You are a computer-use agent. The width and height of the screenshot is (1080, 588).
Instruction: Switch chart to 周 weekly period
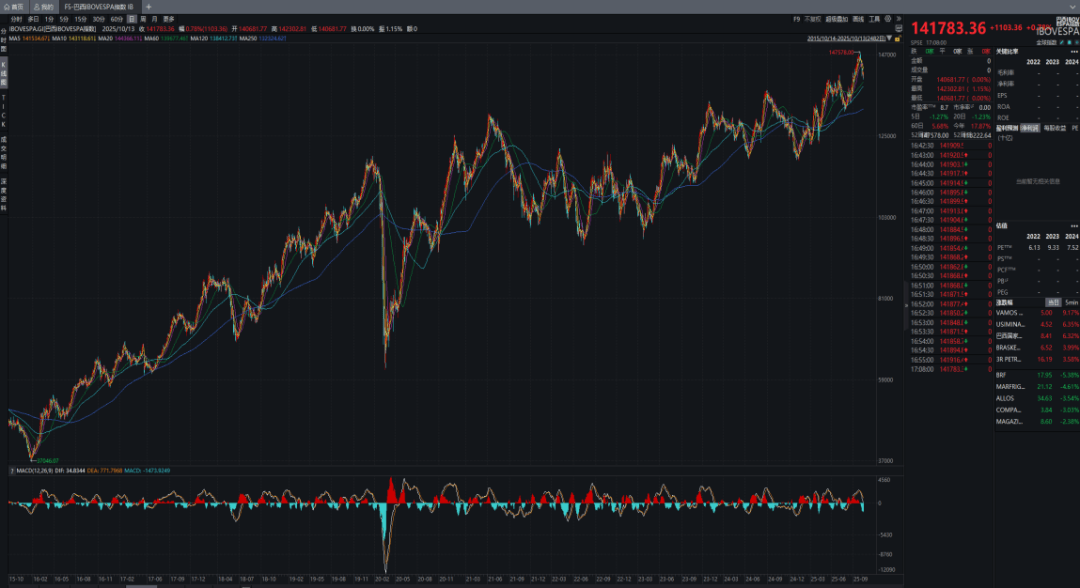coord(143,18)
